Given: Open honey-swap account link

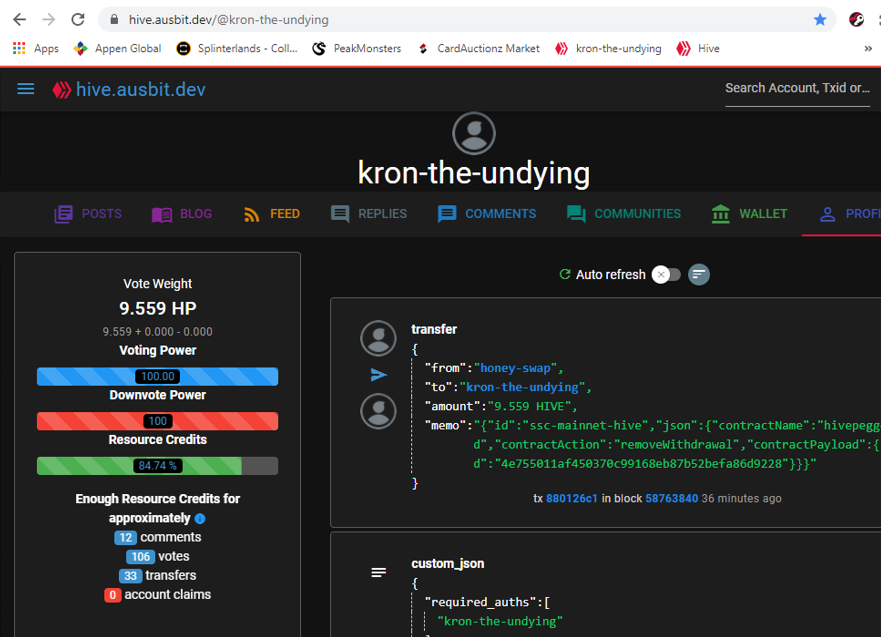Looking at the screenshot, I should 515,368.
